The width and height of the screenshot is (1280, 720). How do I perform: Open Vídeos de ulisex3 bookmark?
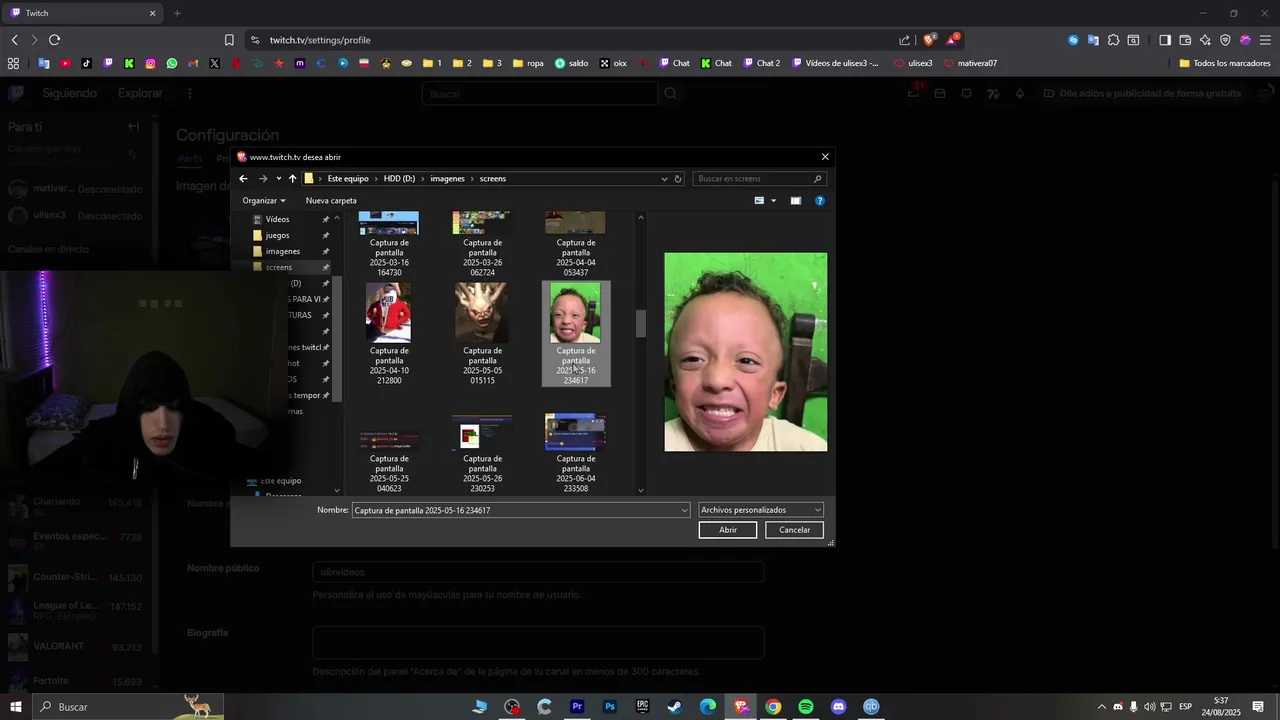click(836, 63)
